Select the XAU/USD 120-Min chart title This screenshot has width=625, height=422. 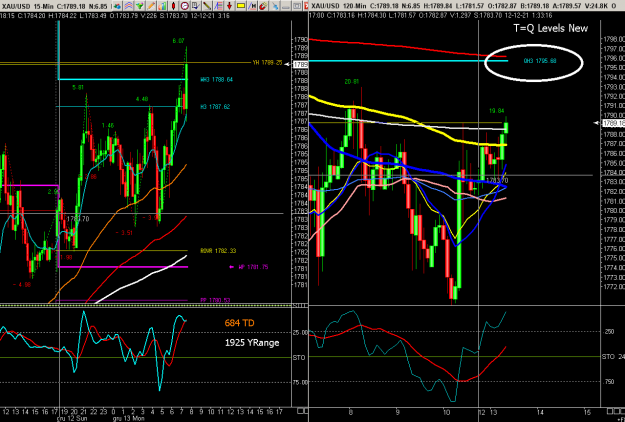pos(338,6)
